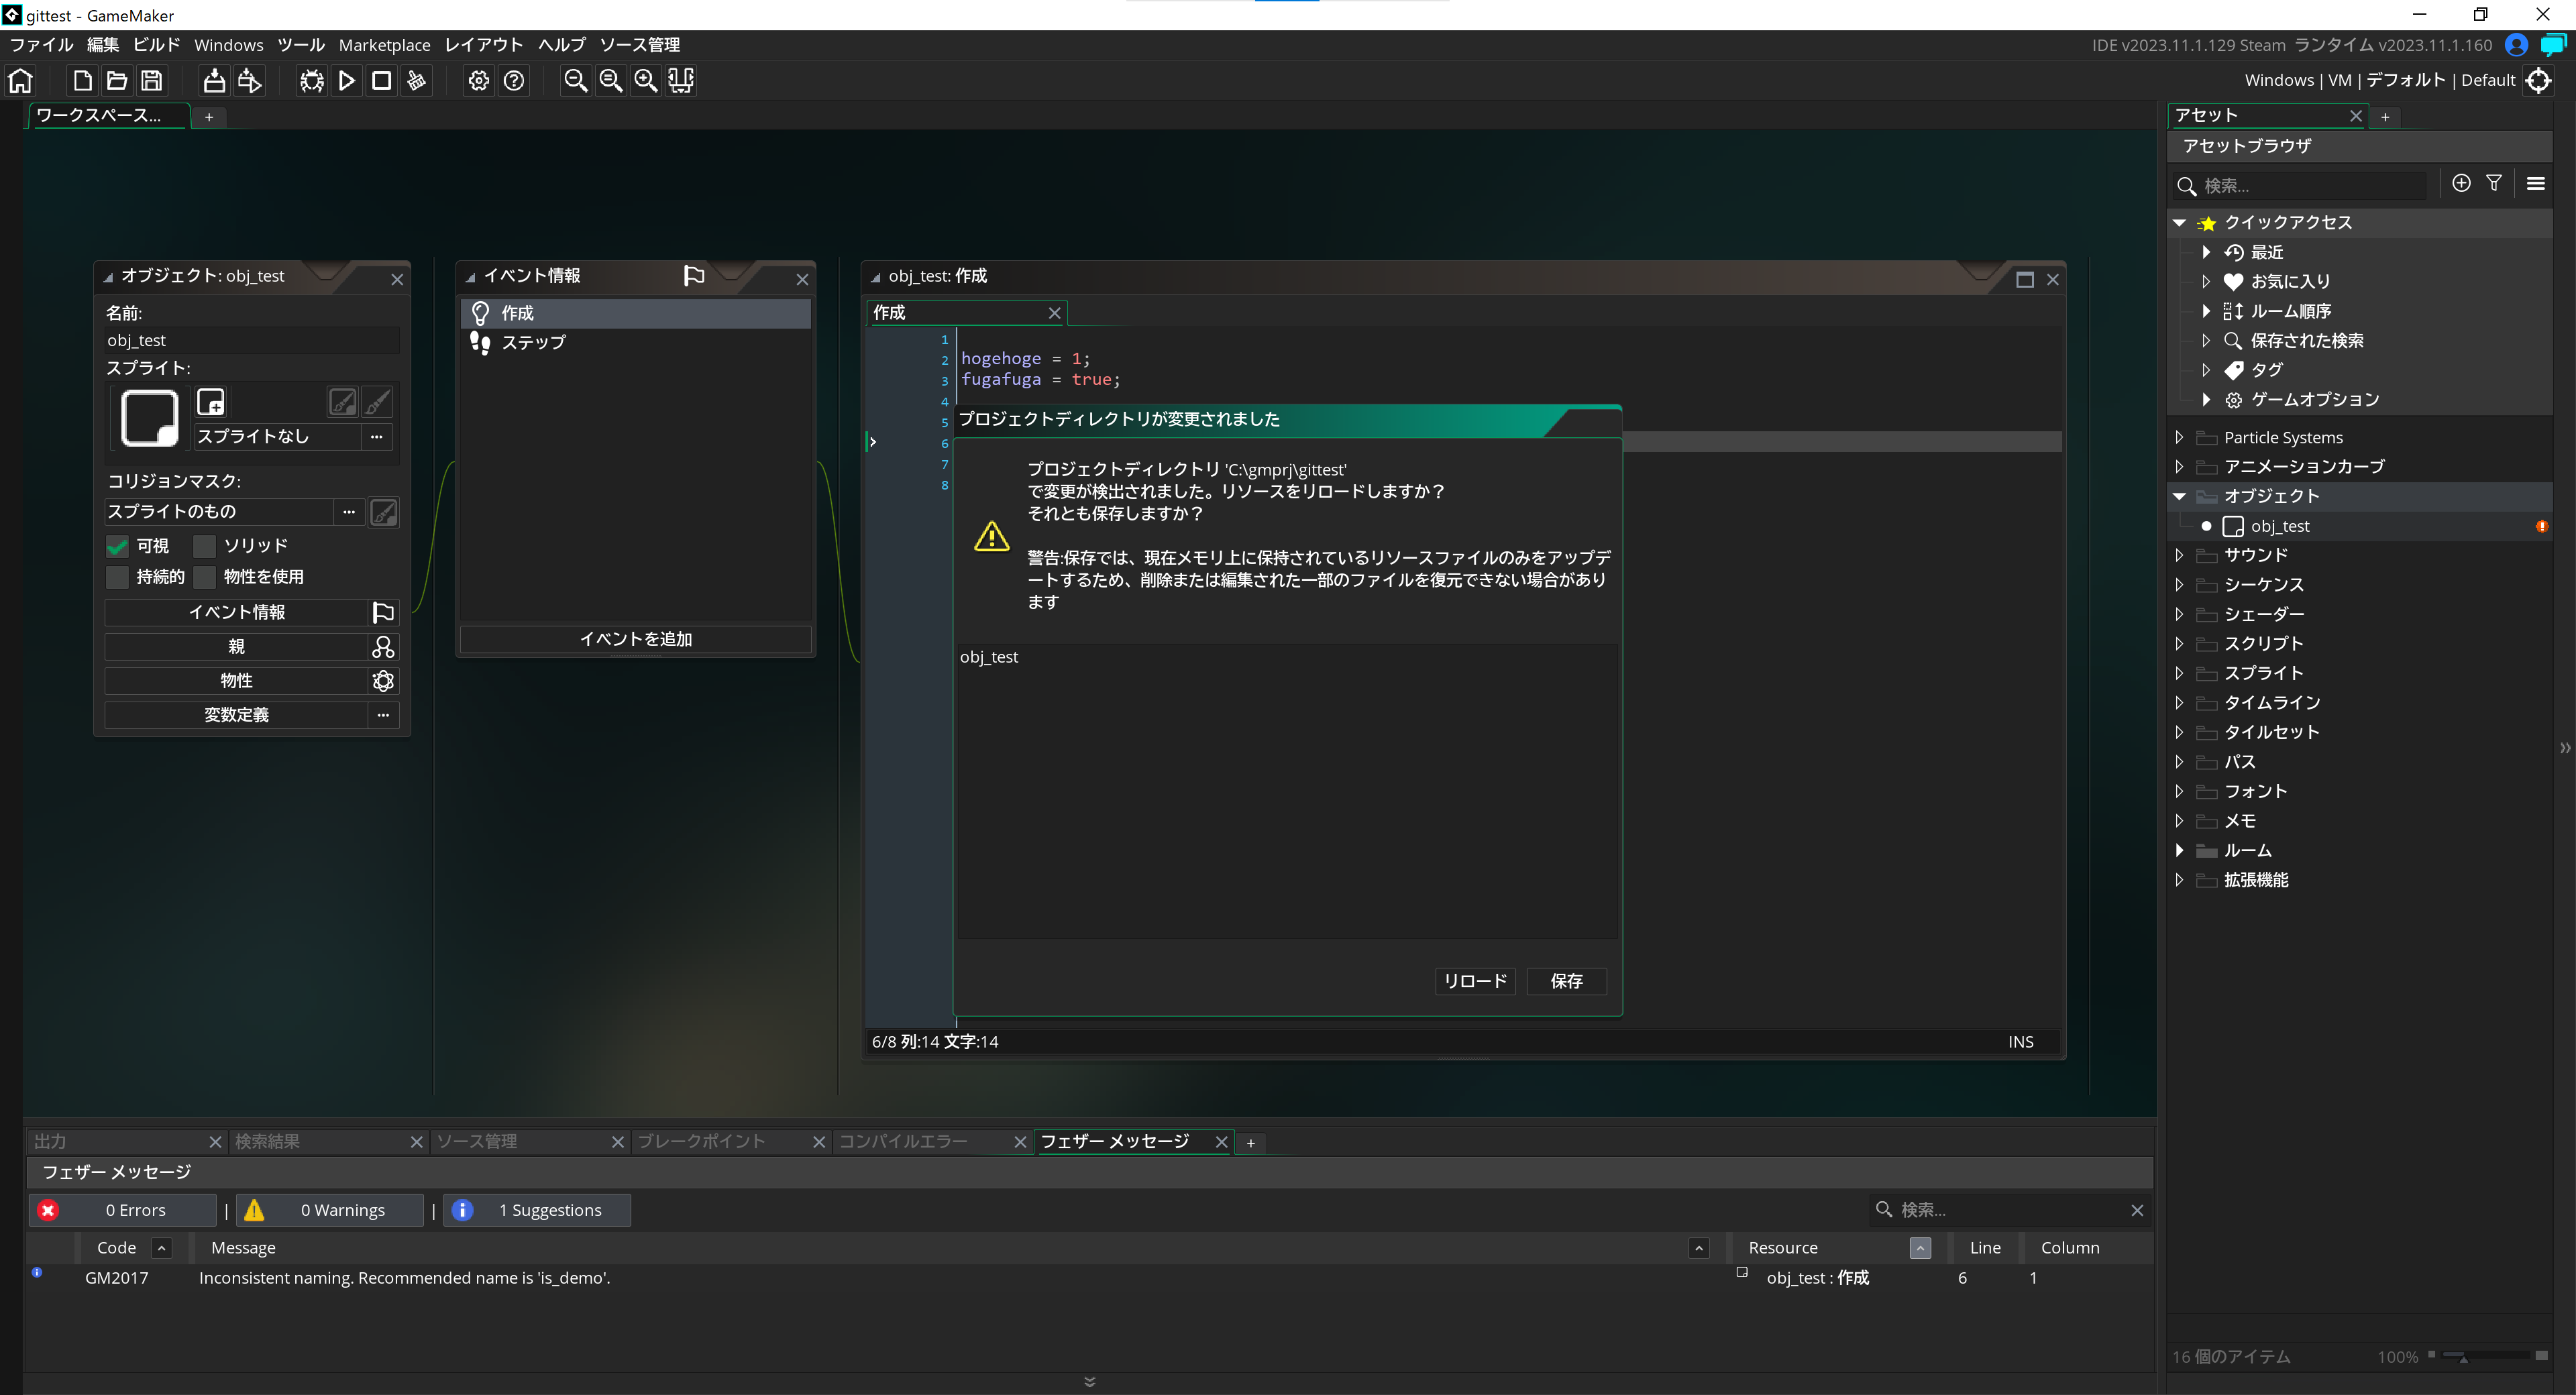Toggle the 可視 checkbox
The width and height of the screenshot is (2576, 1395).
point(118,546)
